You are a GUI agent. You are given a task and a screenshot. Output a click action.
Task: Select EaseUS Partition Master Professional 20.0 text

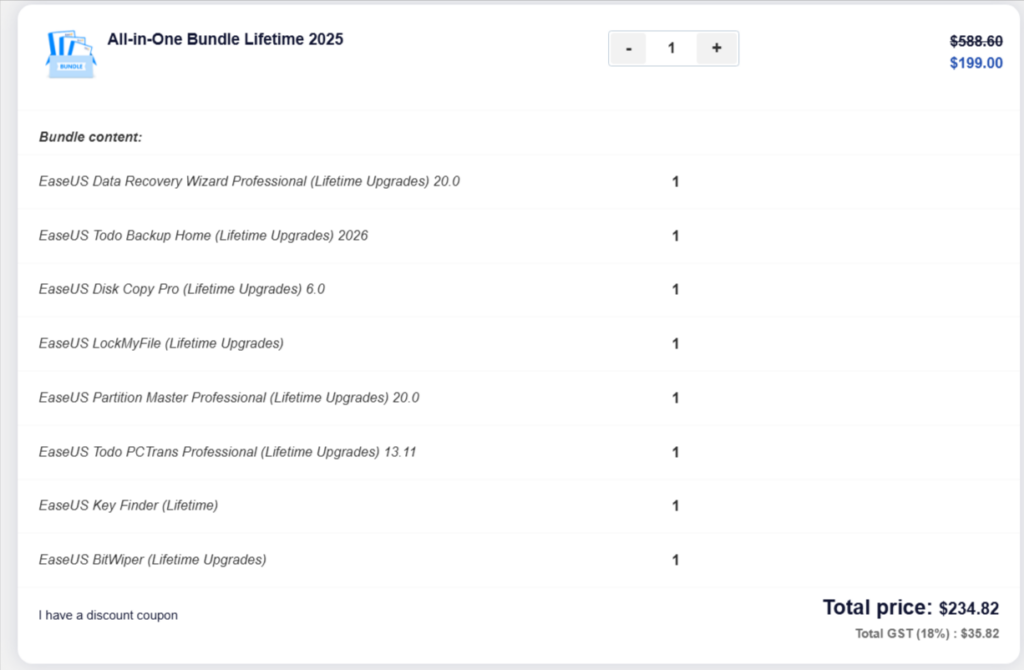tap(229, 398)
